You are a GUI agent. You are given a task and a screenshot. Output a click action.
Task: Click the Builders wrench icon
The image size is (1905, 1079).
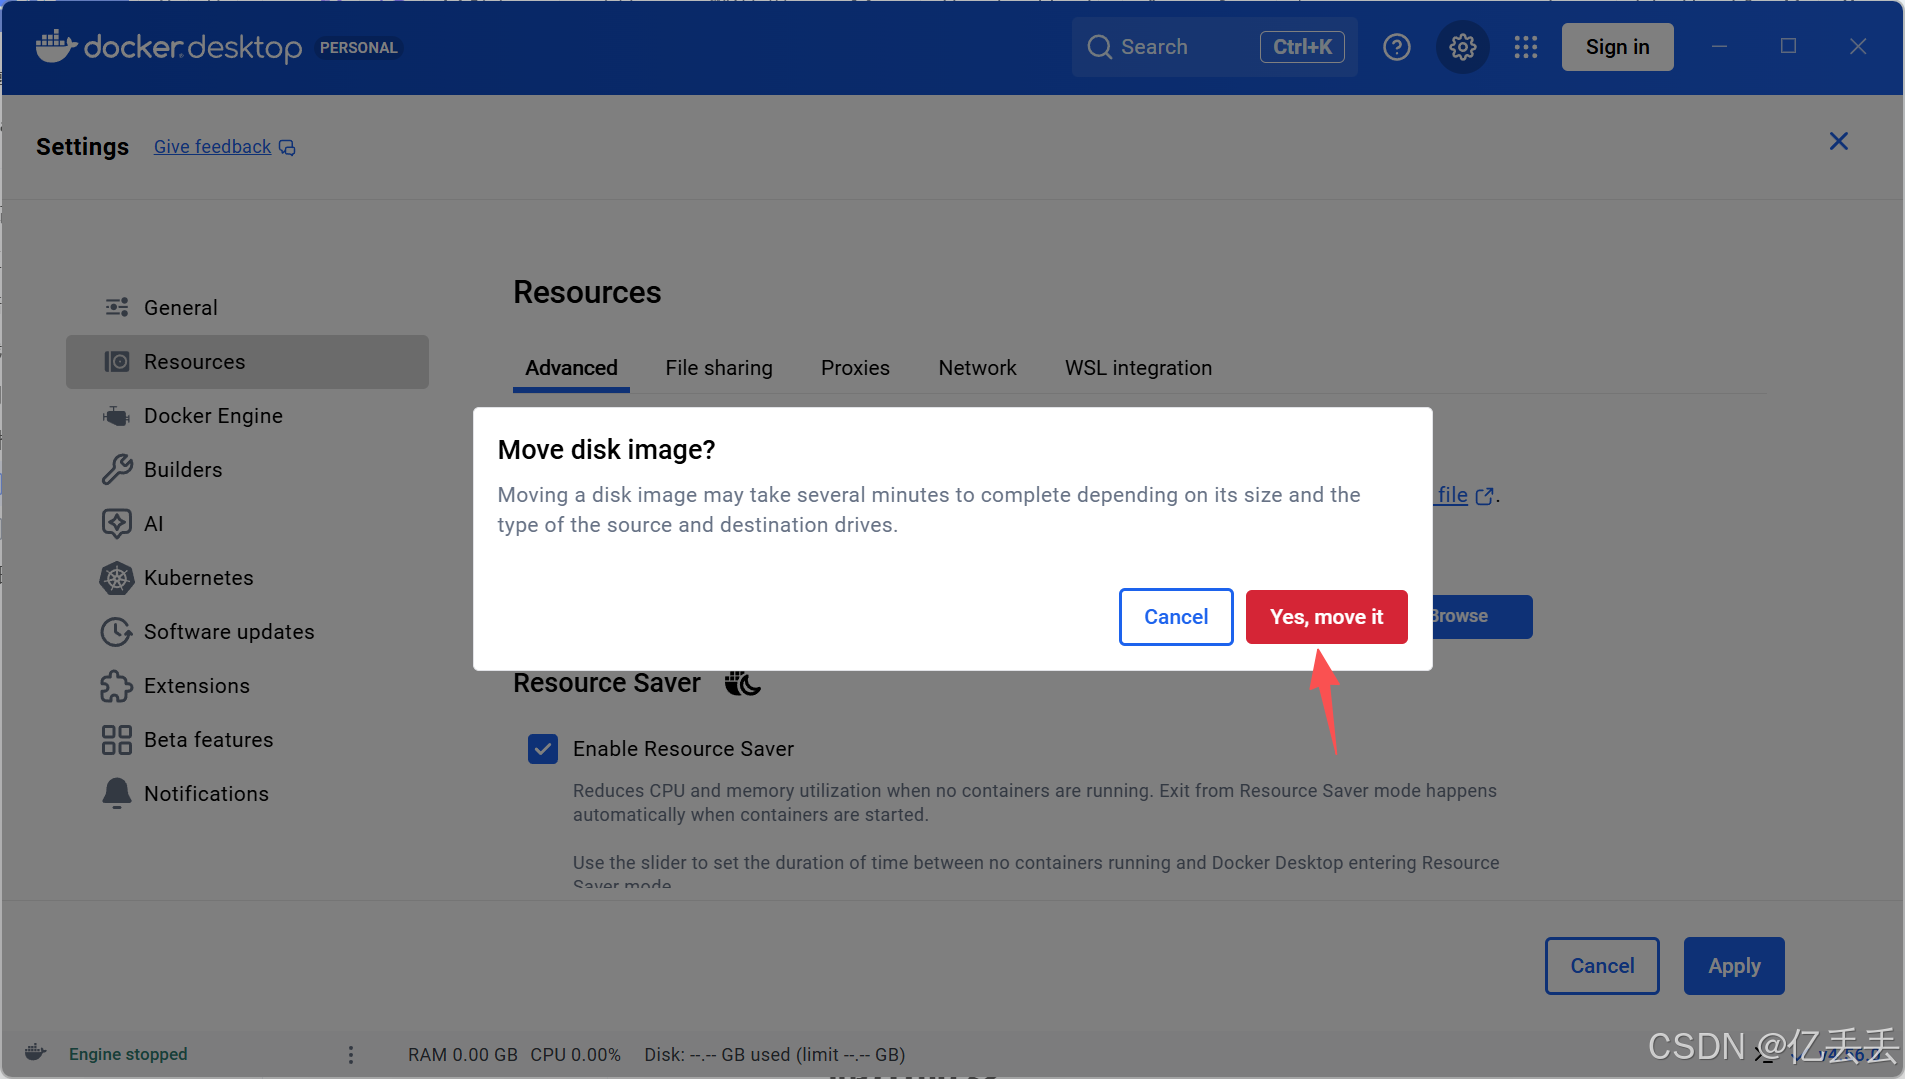[117, 469]
